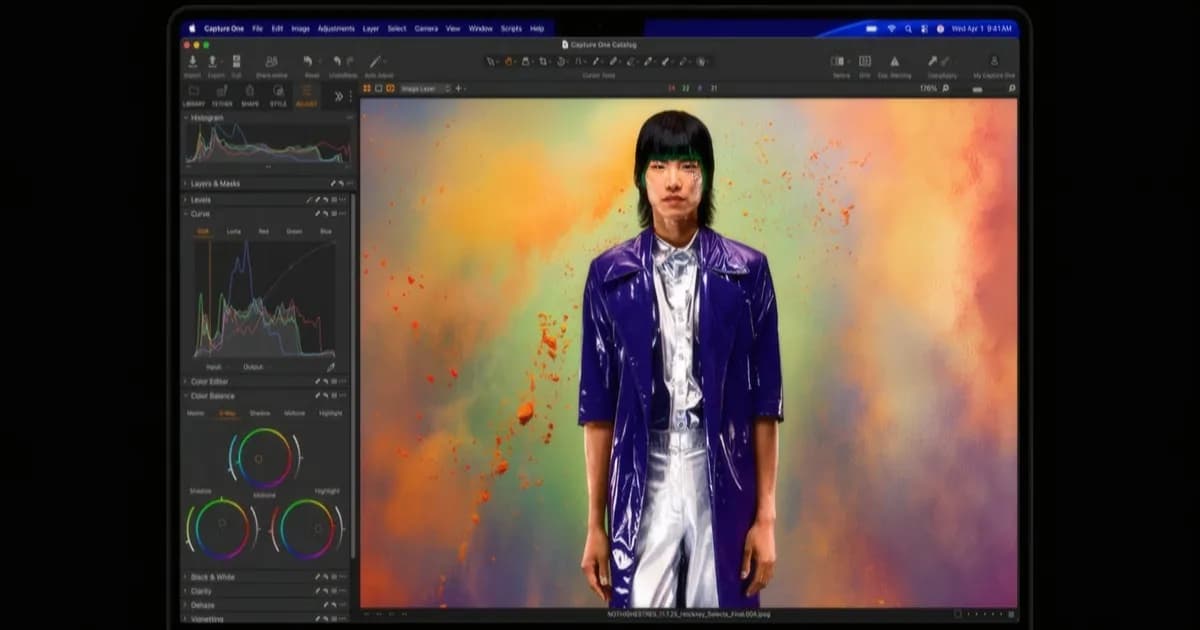Open the Layer menu
1200x630 pixels.
point(371,29)
